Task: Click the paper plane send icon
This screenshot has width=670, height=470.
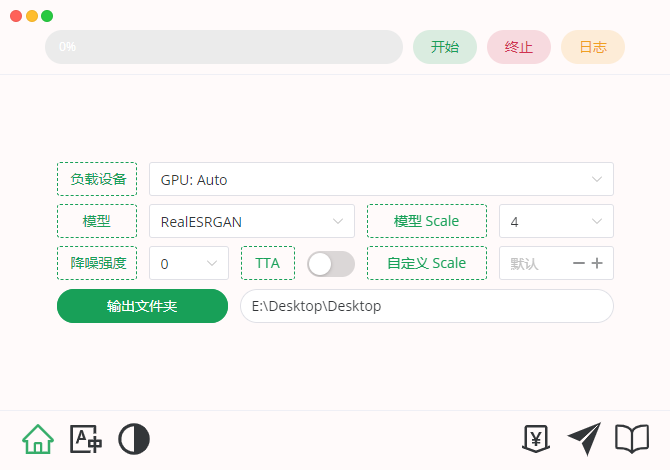Action: pos(584,439)
